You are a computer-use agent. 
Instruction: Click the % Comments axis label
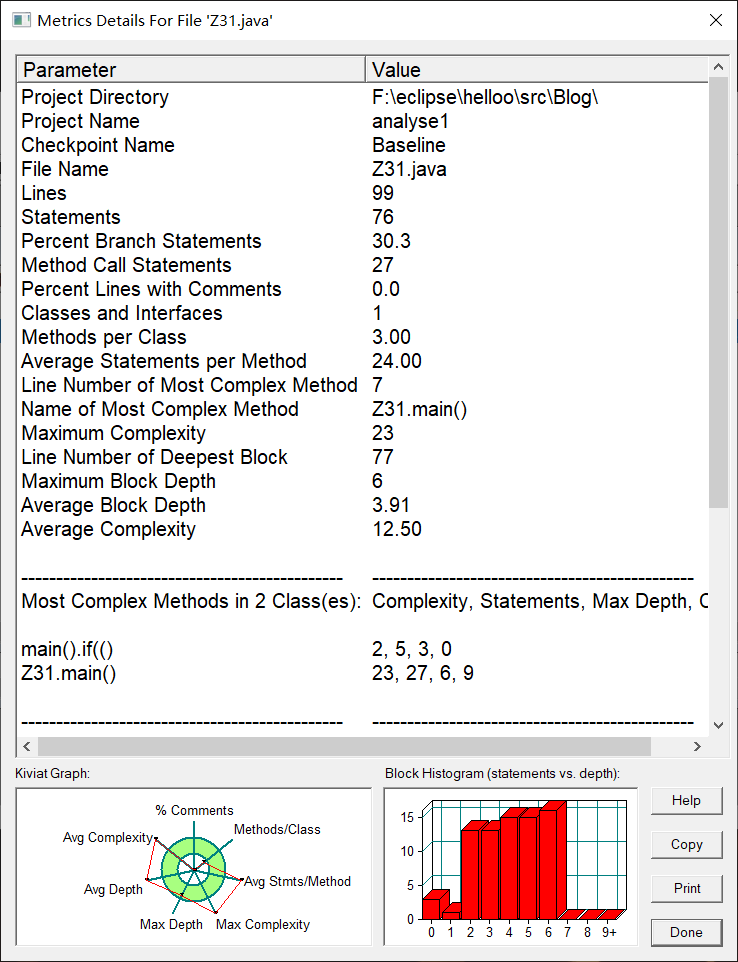194,810
